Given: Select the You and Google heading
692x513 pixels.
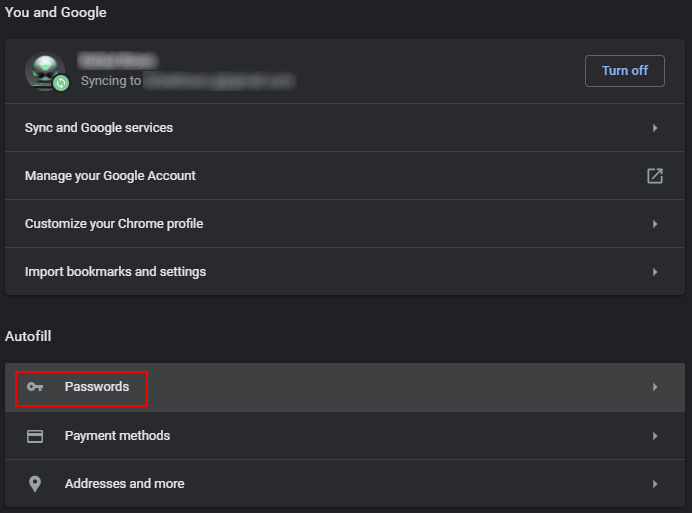Looking at the screenshot, I should [56, 12].
